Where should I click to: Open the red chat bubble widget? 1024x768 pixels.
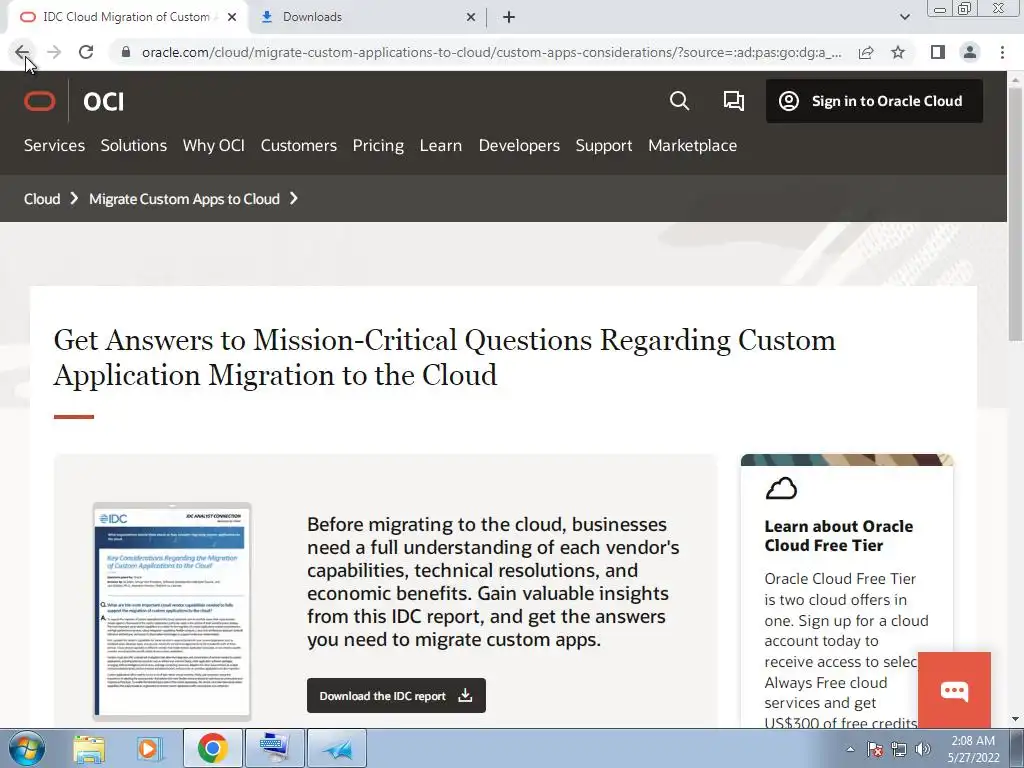click(954, 690)
